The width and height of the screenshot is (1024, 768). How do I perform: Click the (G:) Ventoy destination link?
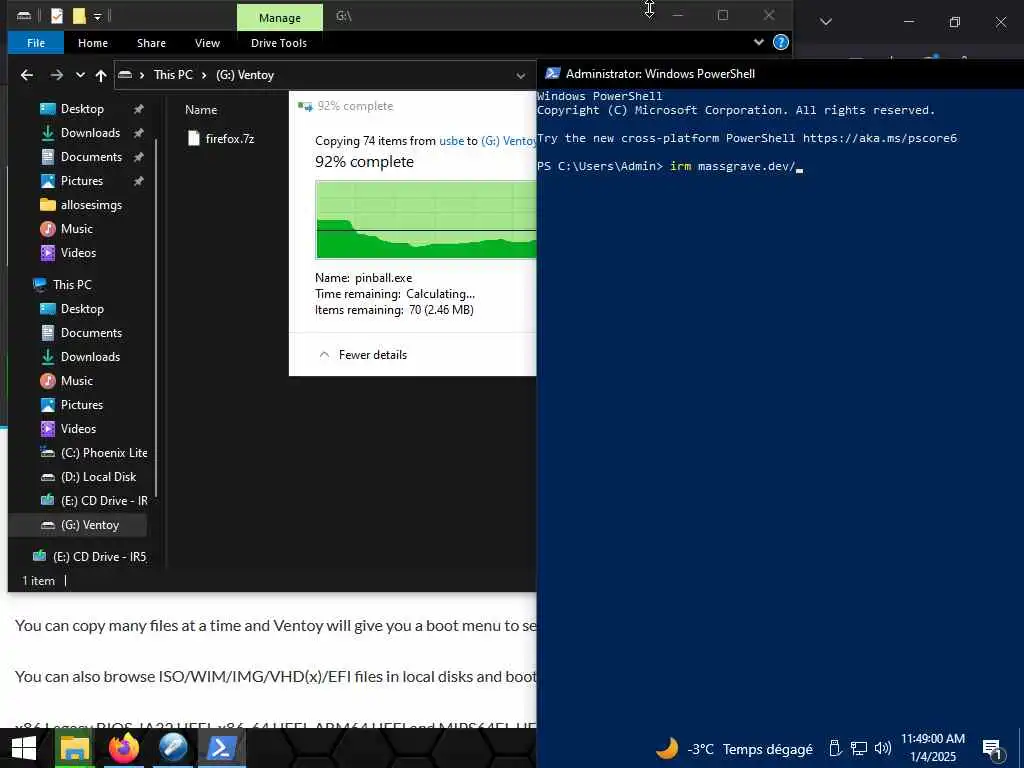pos(508,141)
